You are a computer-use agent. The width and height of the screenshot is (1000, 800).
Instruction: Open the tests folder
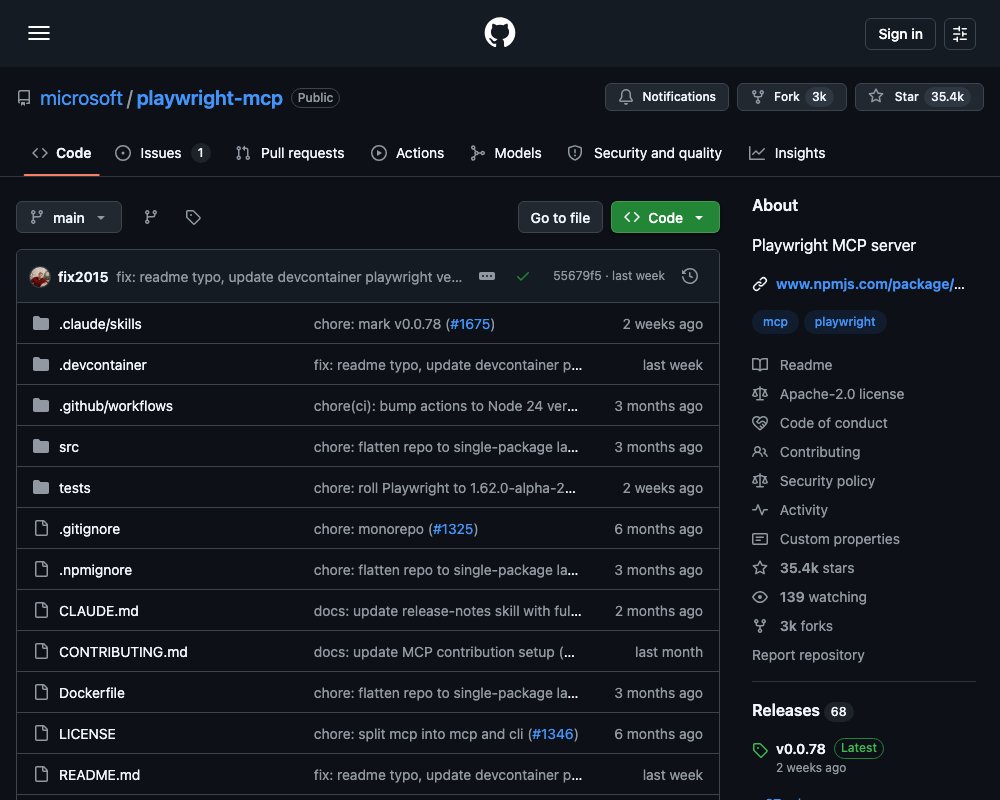click(x=75, y=488)
